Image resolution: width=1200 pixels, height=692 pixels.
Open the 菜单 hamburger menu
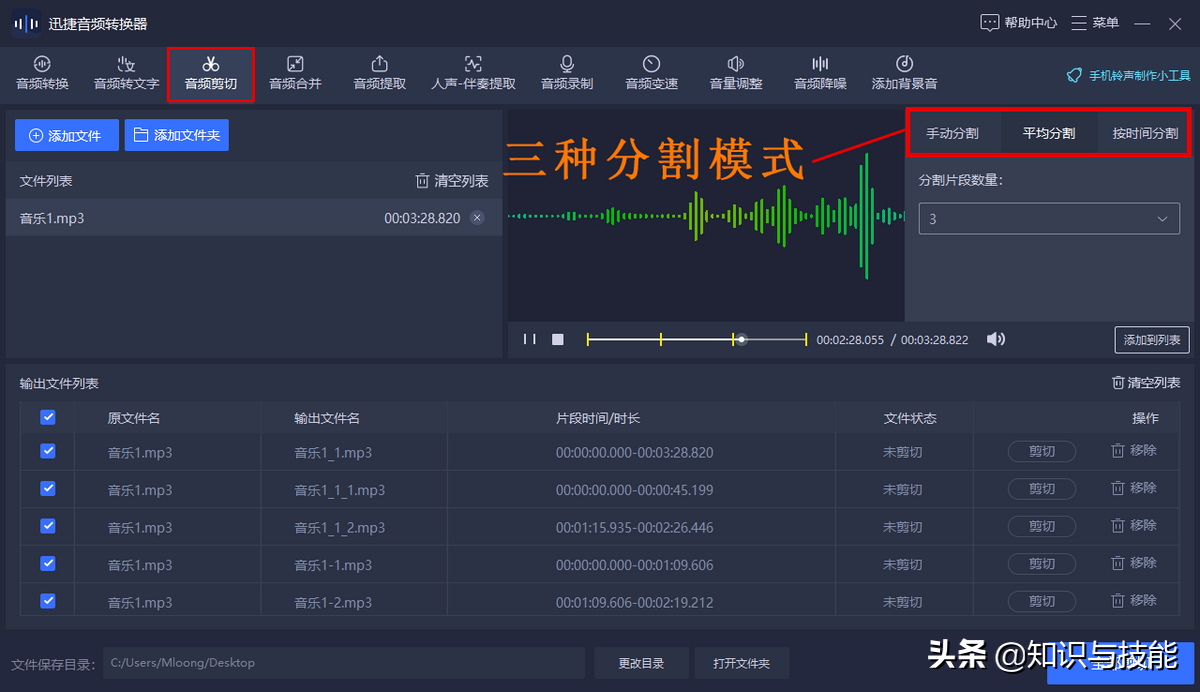point(1095,23)
